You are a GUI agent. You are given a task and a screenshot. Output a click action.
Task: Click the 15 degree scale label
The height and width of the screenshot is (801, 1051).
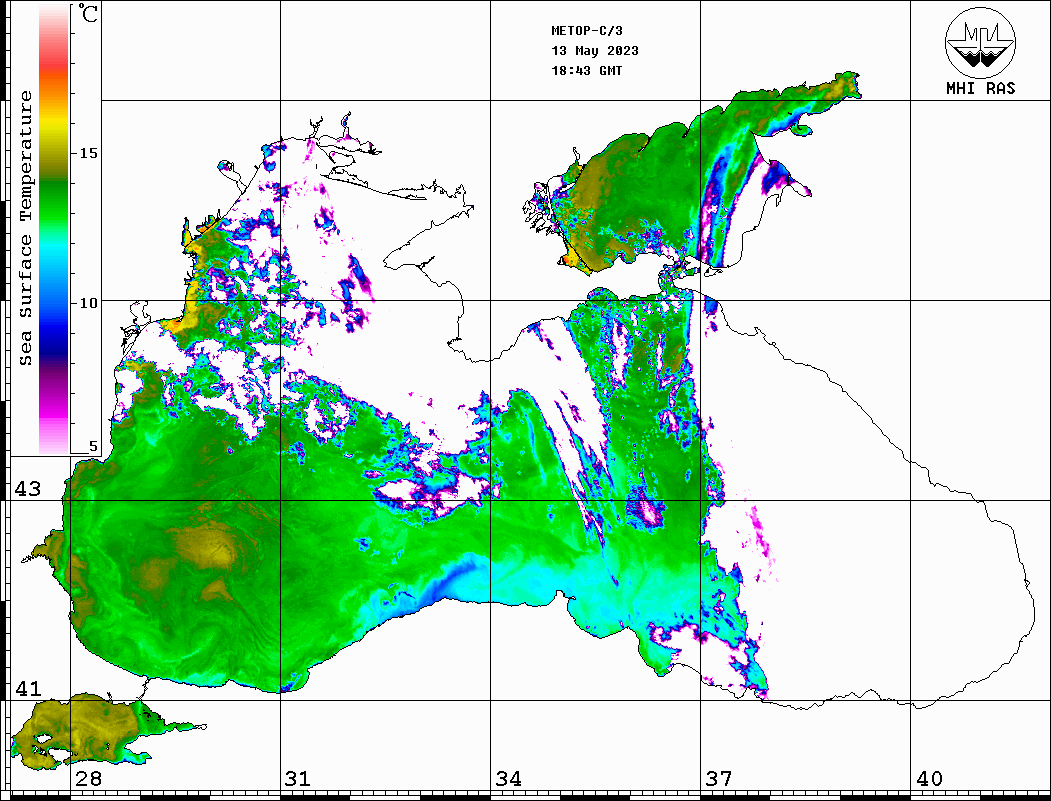coord(88,153)
